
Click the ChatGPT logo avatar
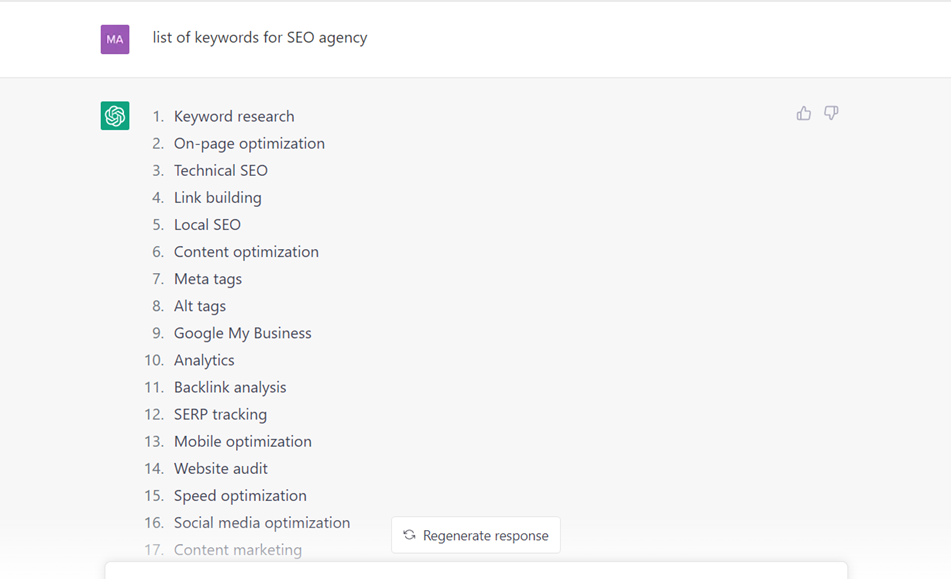[115, 116]
